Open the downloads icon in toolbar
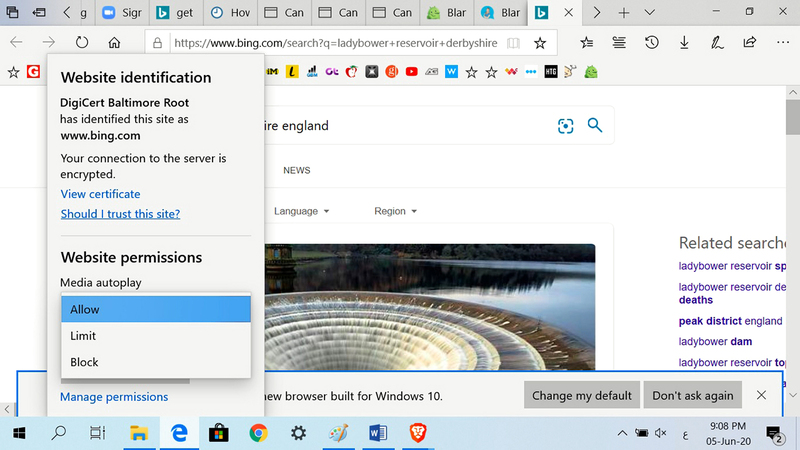 click(684, 44)
